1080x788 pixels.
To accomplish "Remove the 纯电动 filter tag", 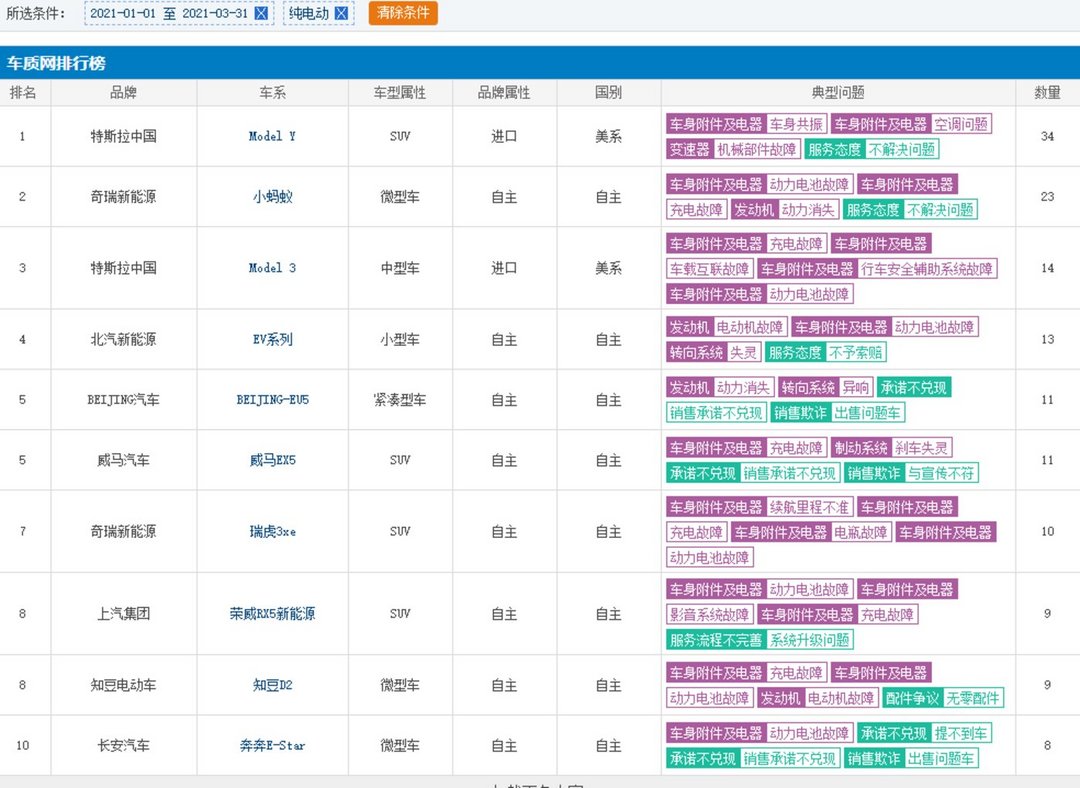I will click(341, 13).
